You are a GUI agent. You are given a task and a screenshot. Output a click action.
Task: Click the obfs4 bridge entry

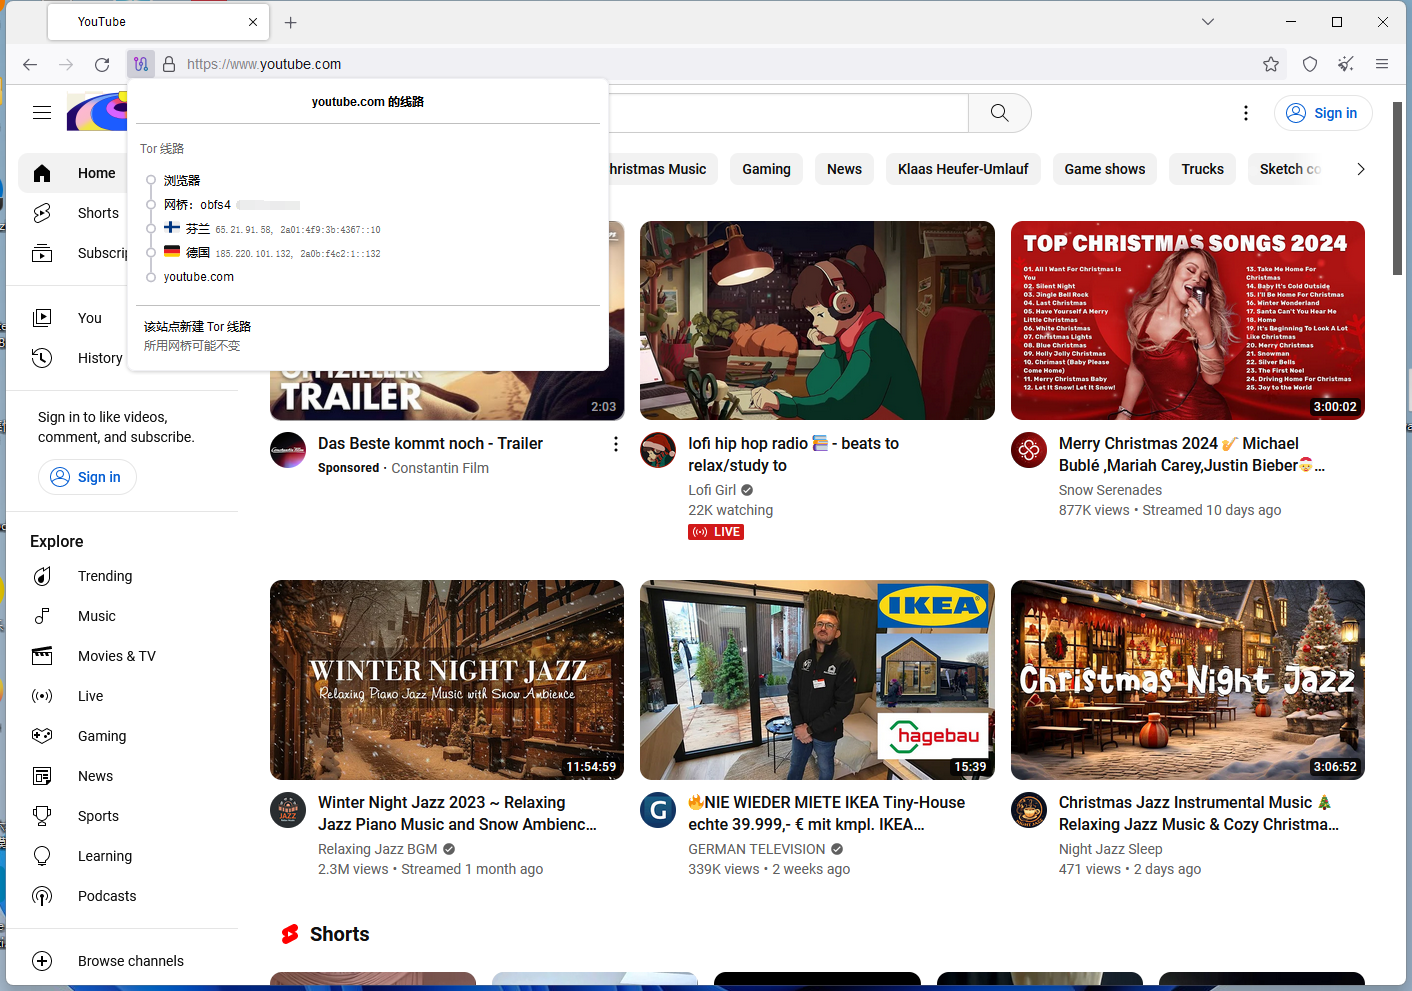click(231, 205)
